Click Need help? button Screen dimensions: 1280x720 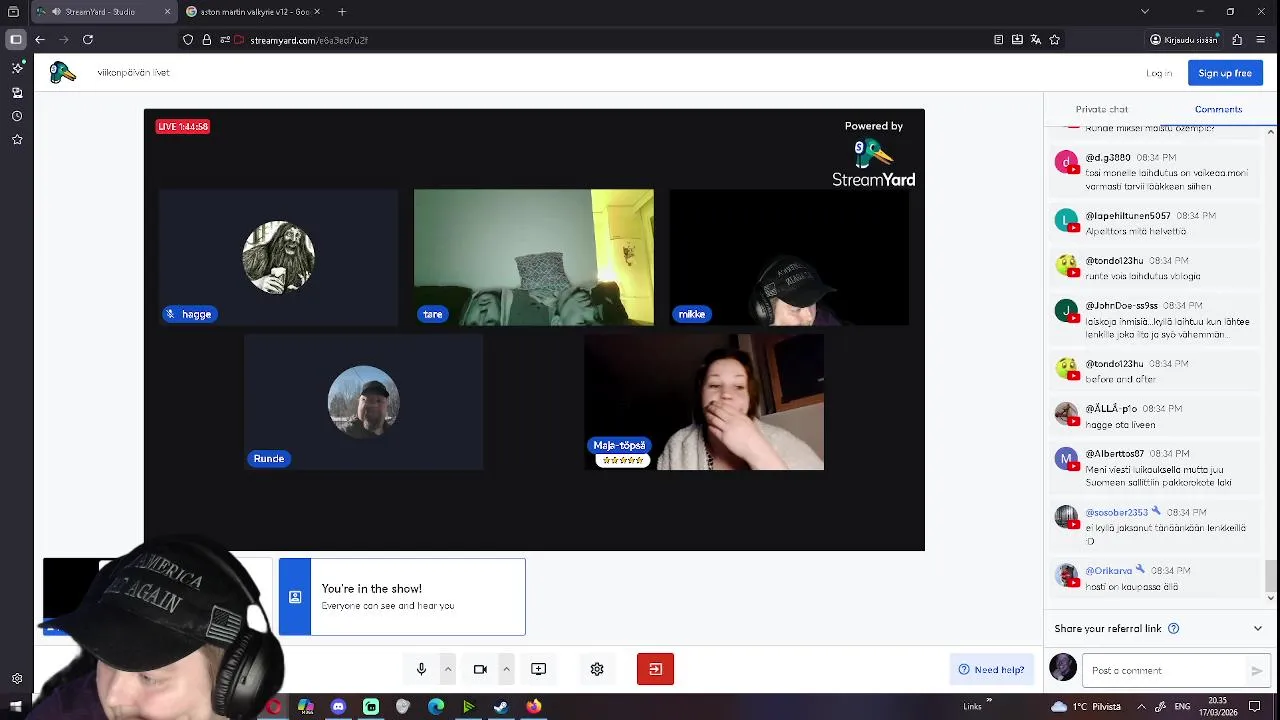(991, 670)
